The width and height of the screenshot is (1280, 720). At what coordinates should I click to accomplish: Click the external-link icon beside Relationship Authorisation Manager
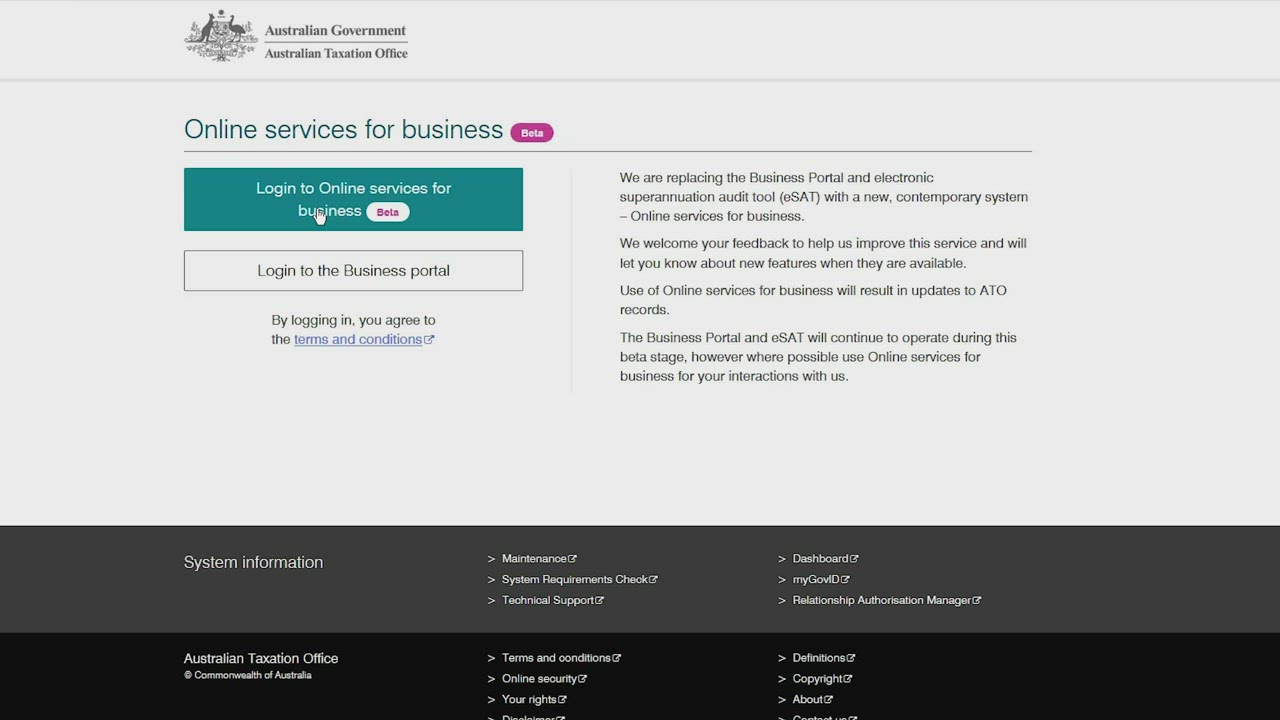(x=976, y=601)
